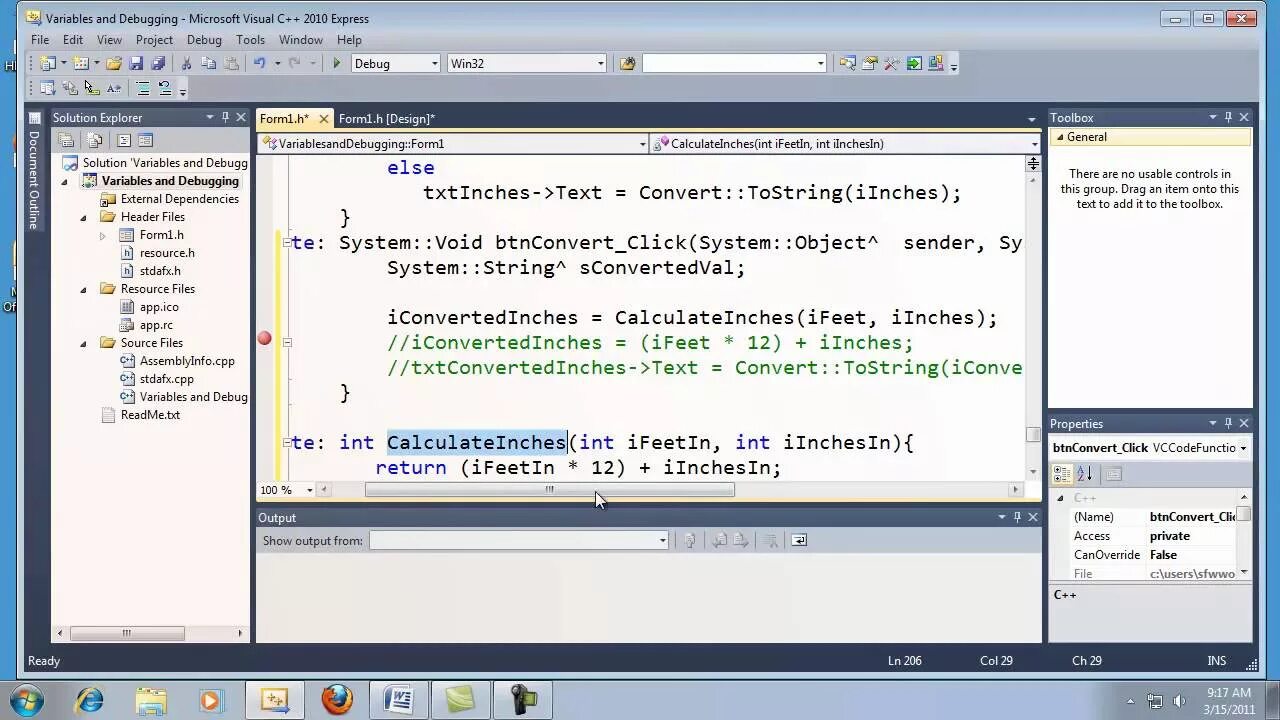Click the Windows Start button
The height and width of the screenshot is (720, 1280).
(x=25, y=699)
